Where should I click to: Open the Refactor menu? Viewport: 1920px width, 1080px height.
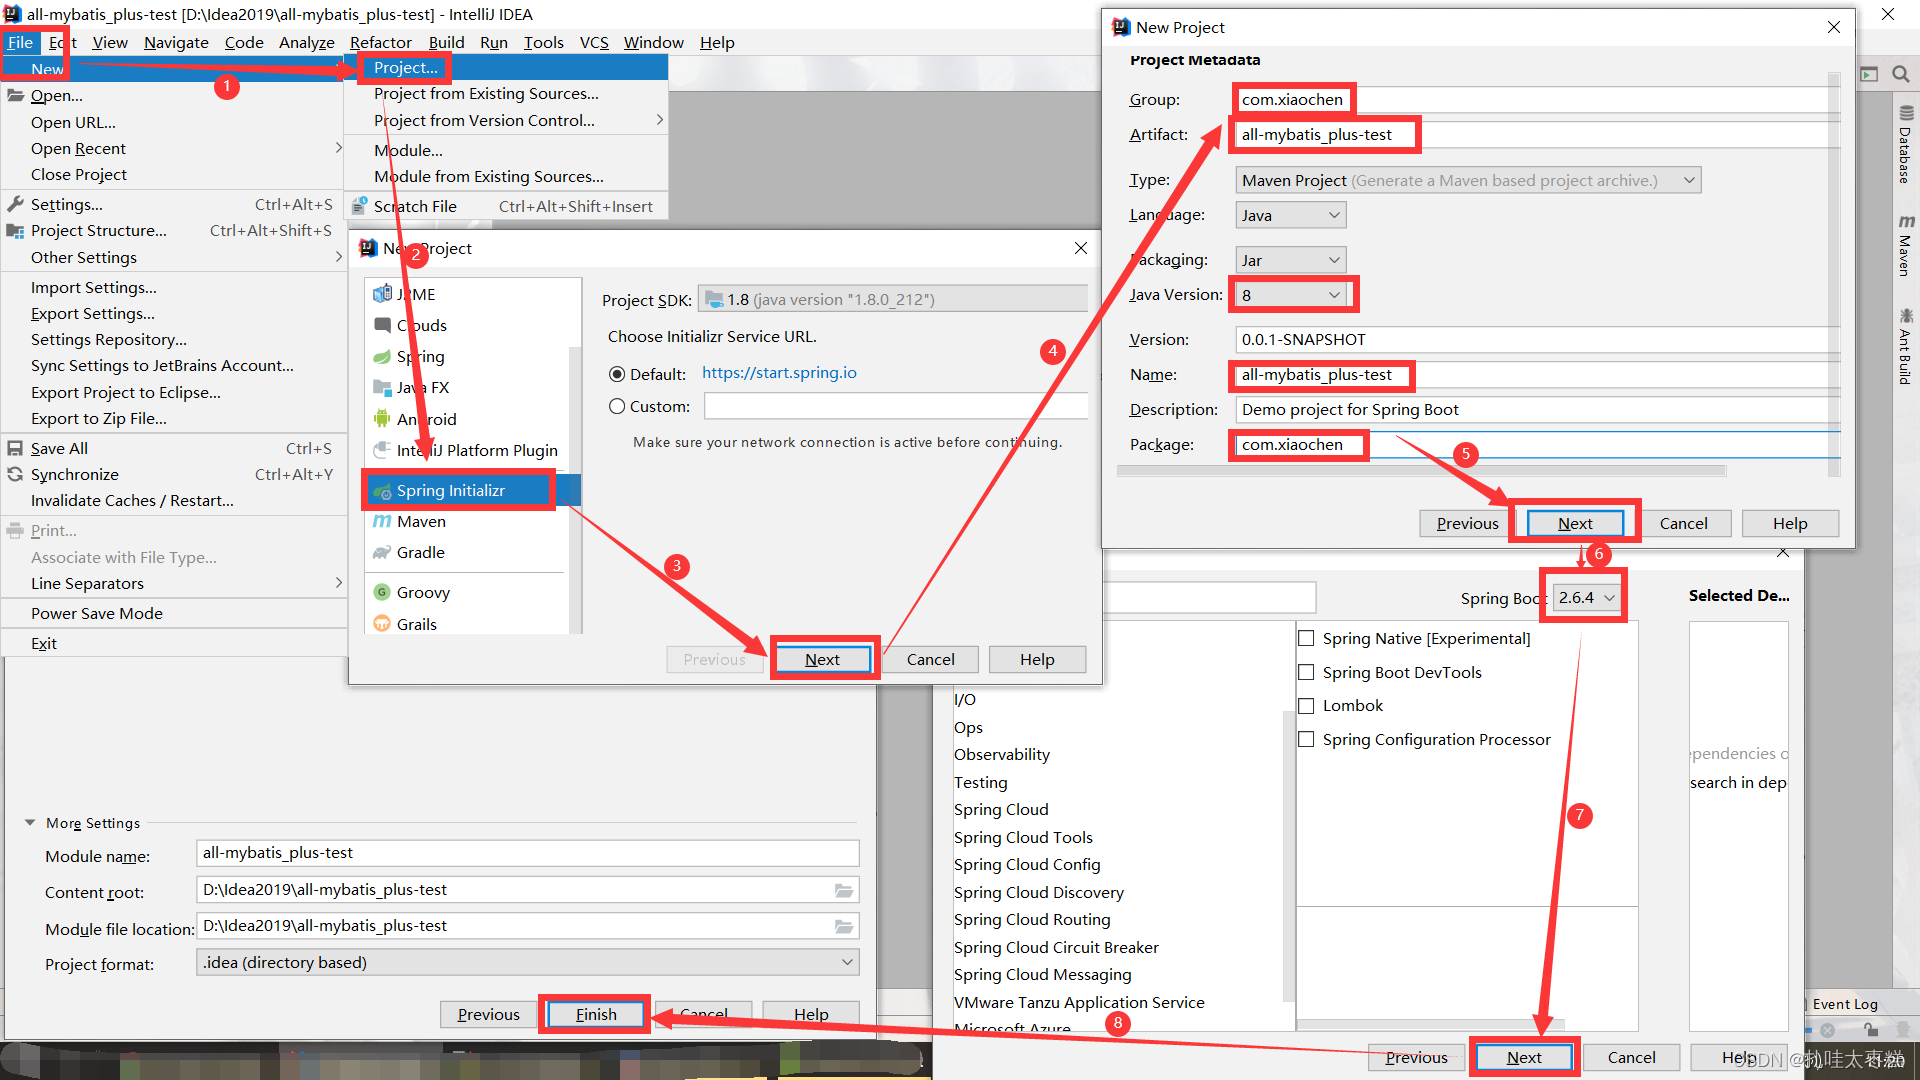pyautogui.click(x=381, y=42)
